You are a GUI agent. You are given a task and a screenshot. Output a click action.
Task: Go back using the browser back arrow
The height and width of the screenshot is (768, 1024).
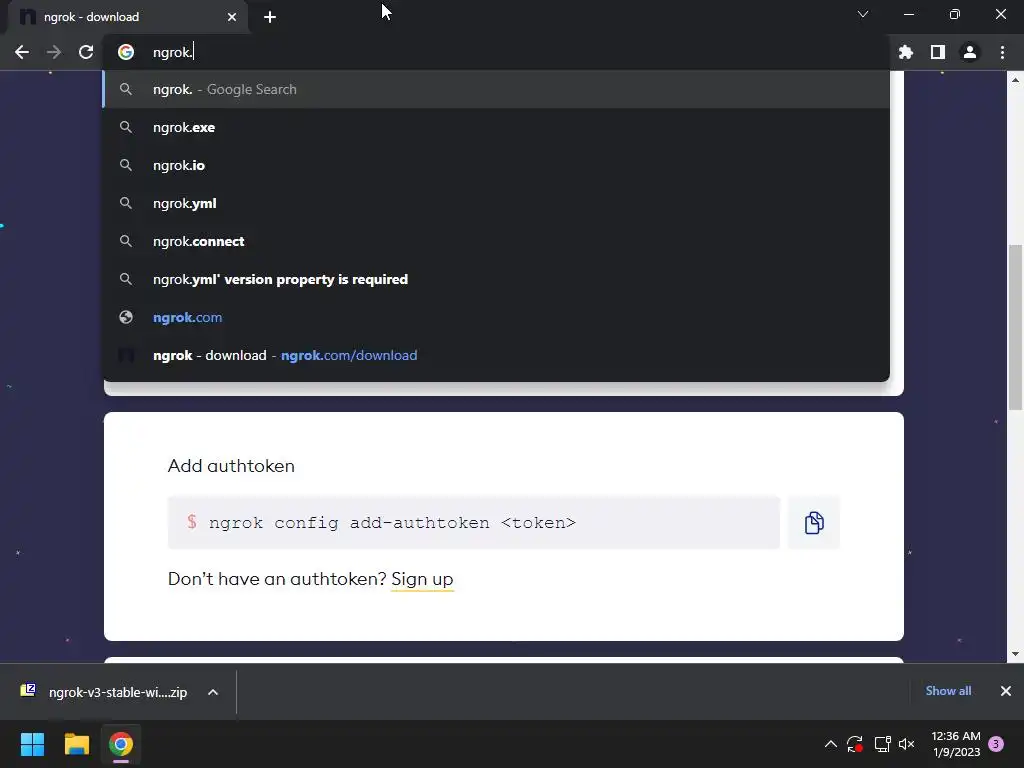coord(22,52)
